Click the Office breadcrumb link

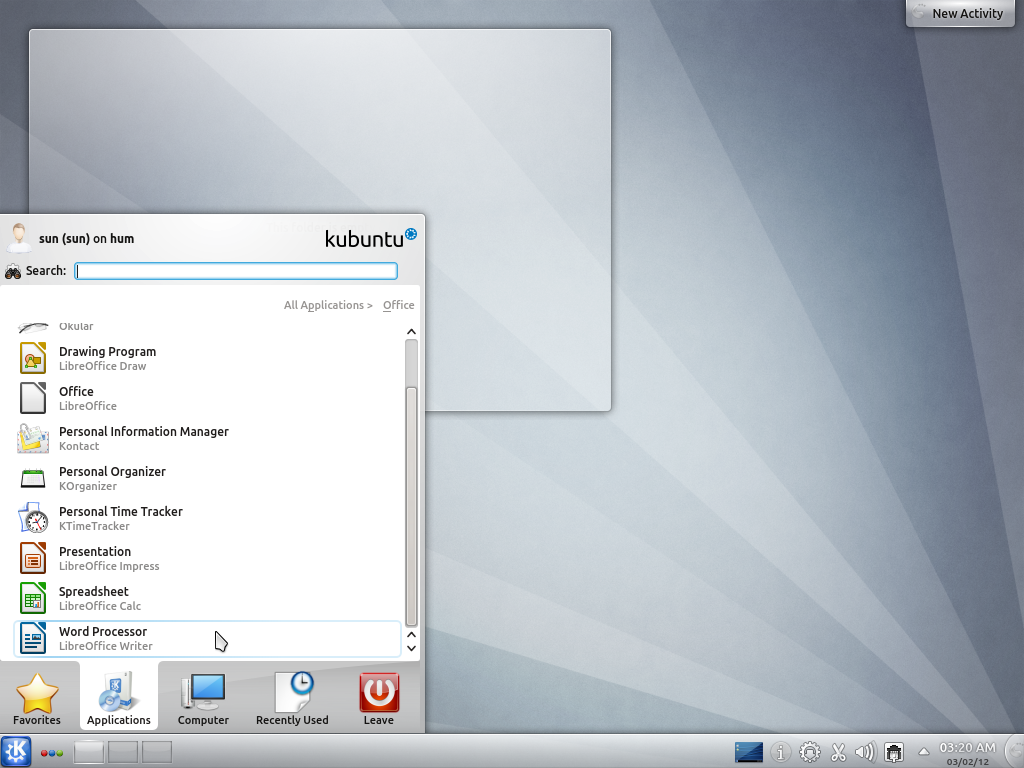click(398, 305)
